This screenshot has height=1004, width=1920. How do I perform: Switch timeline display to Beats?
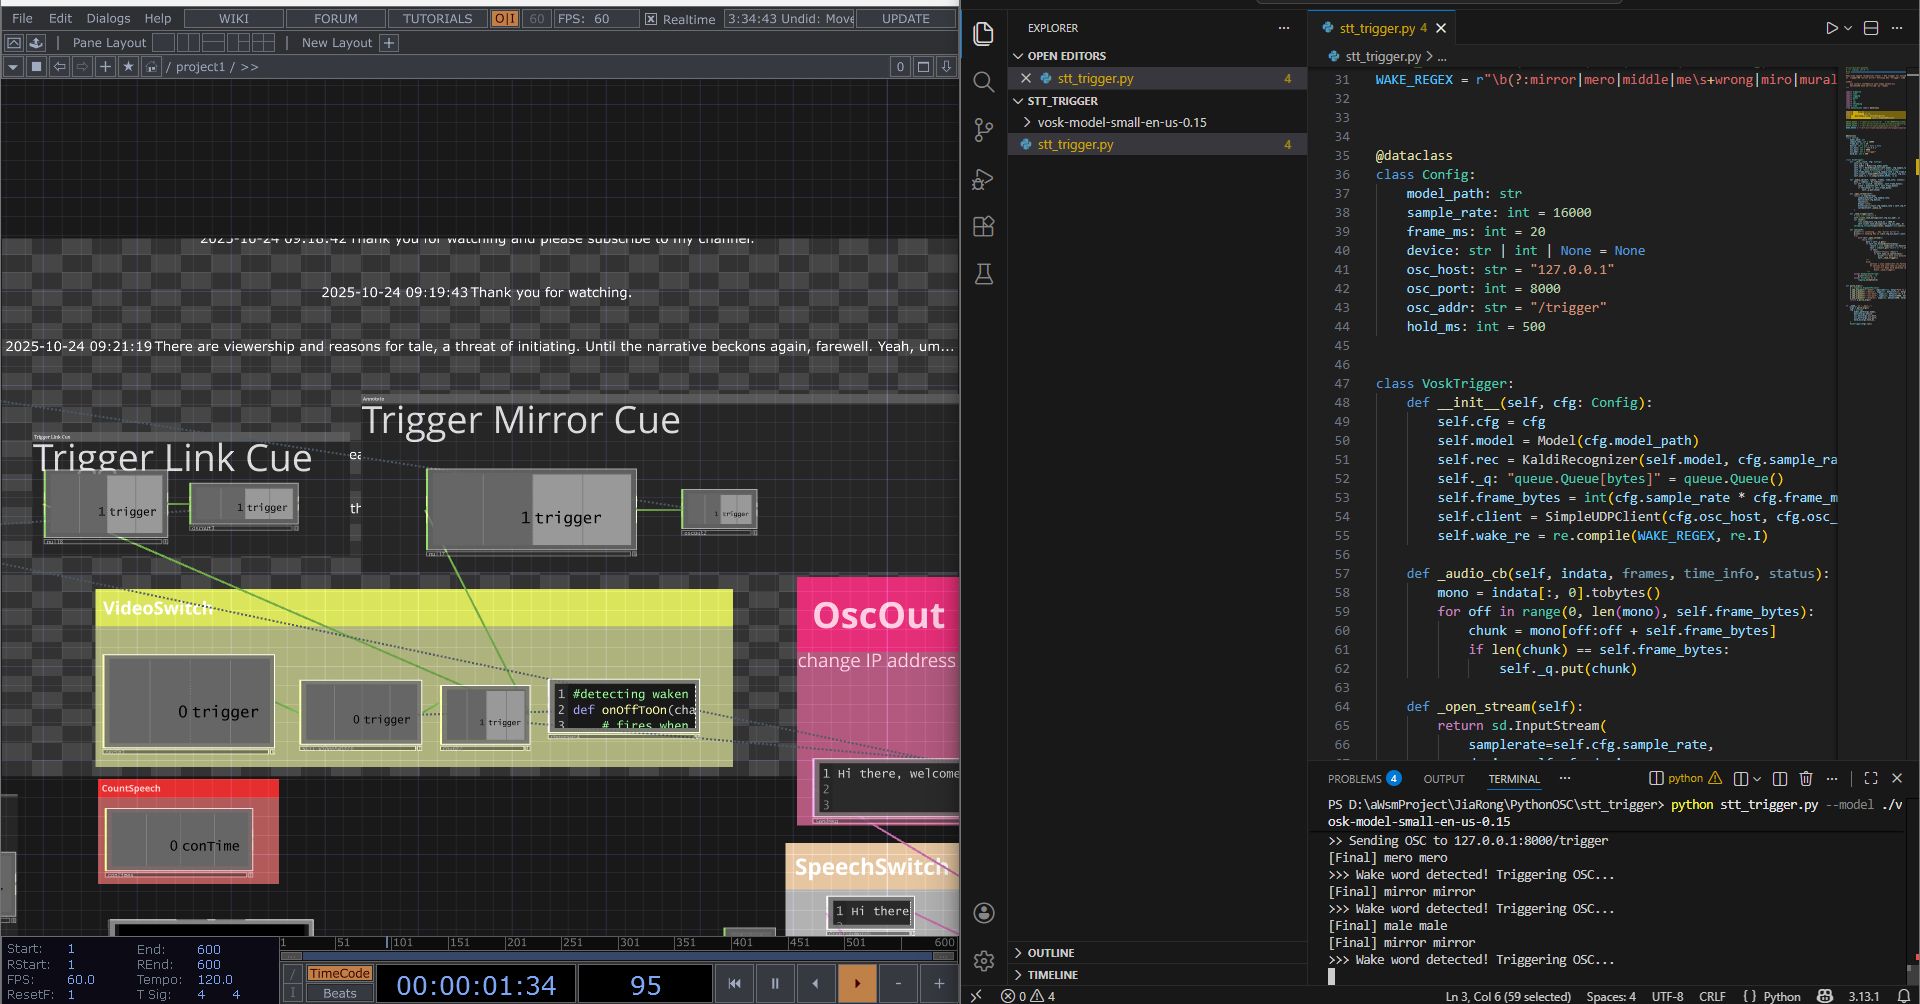[340, 993]
